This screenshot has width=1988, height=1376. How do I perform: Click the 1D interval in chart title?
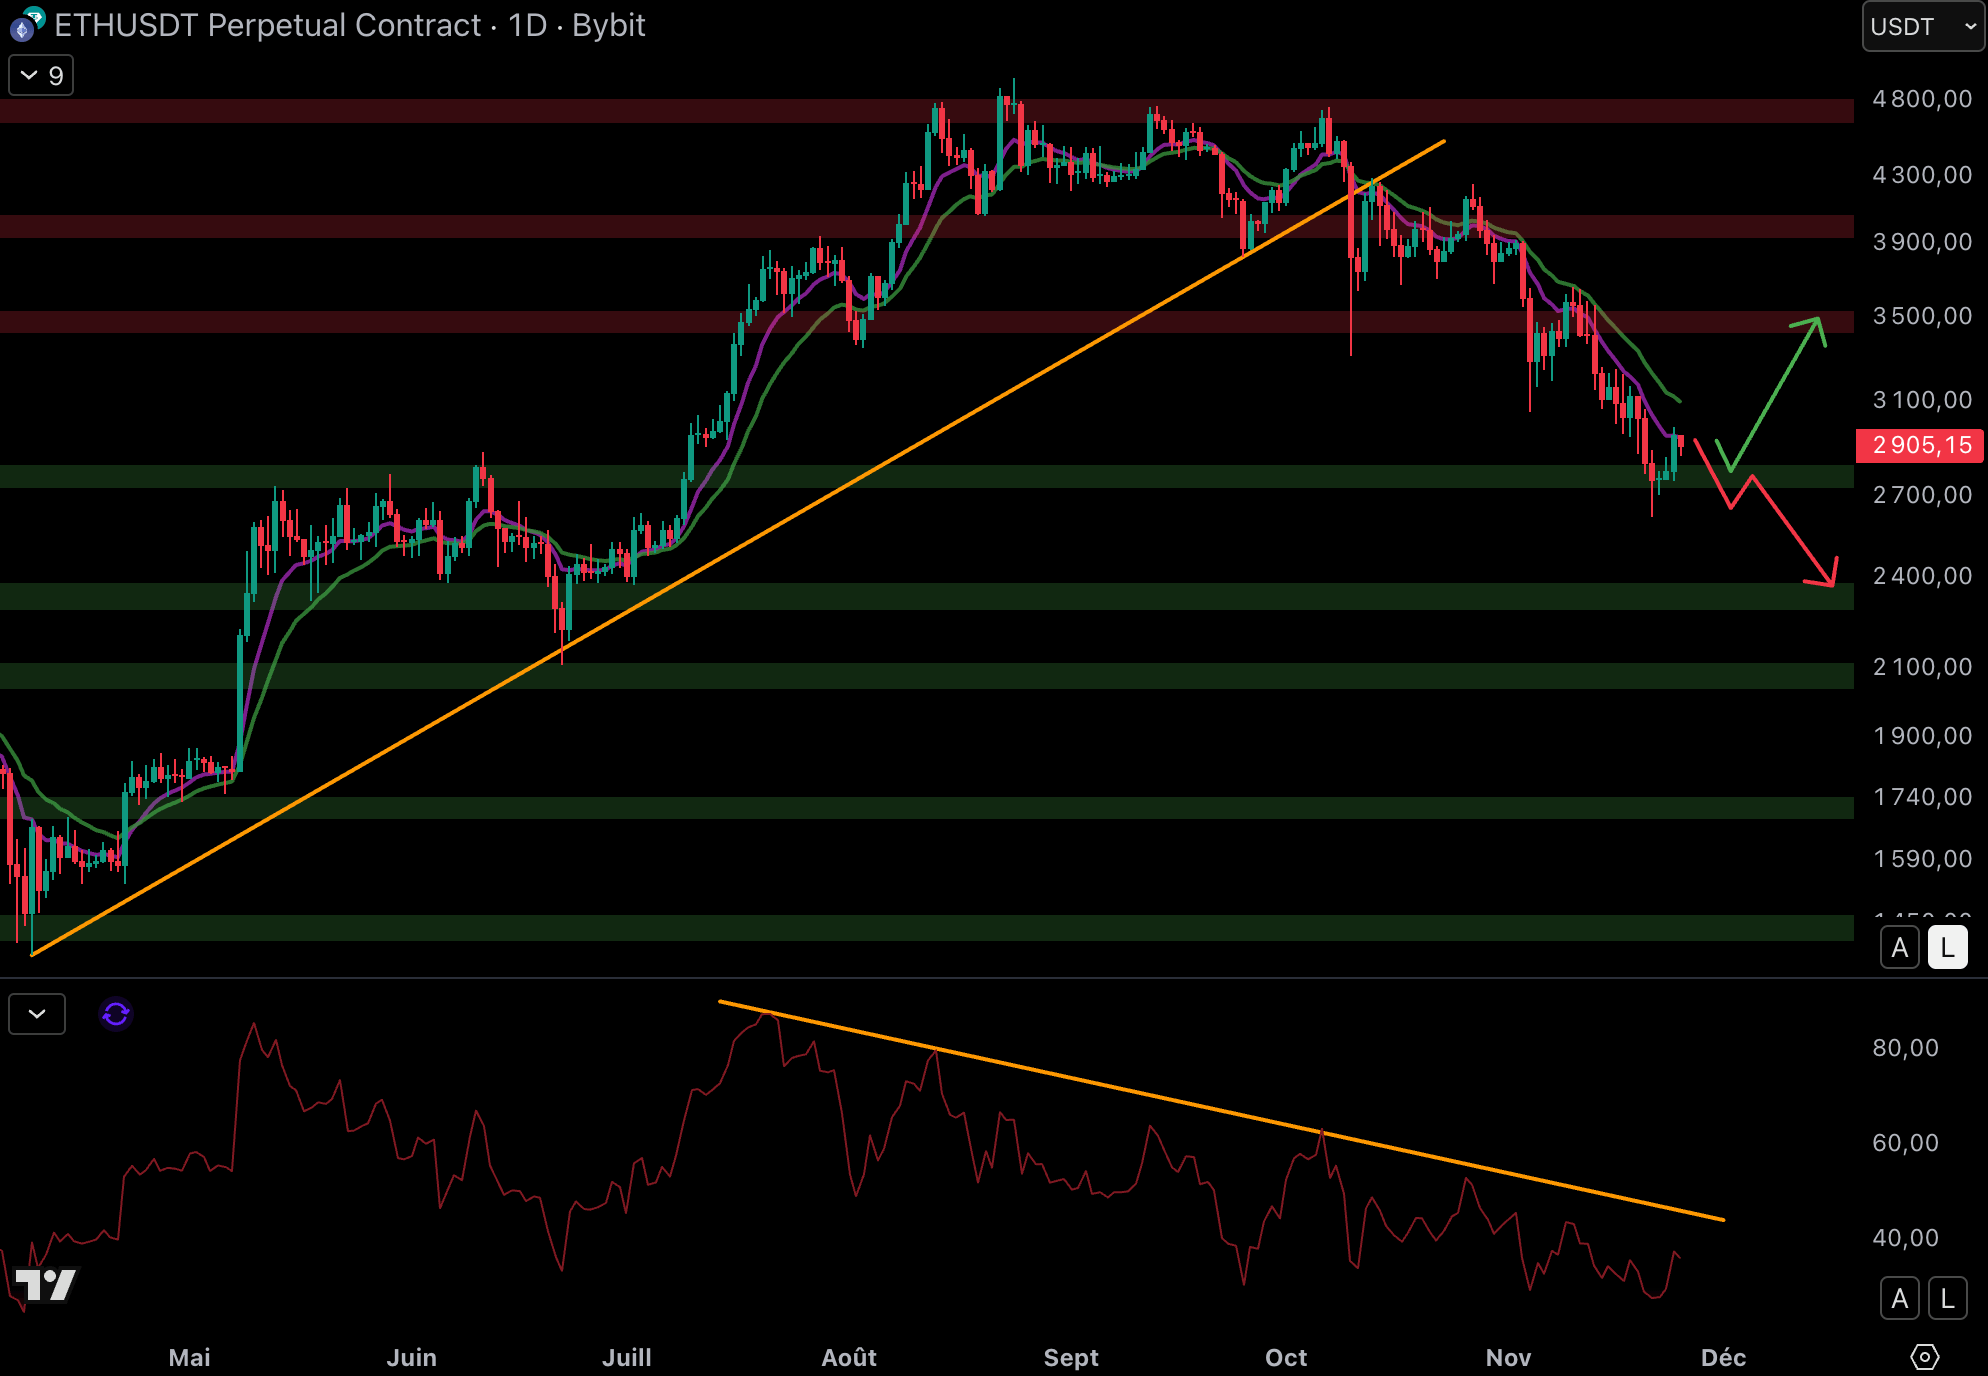[x=527, y=25]
